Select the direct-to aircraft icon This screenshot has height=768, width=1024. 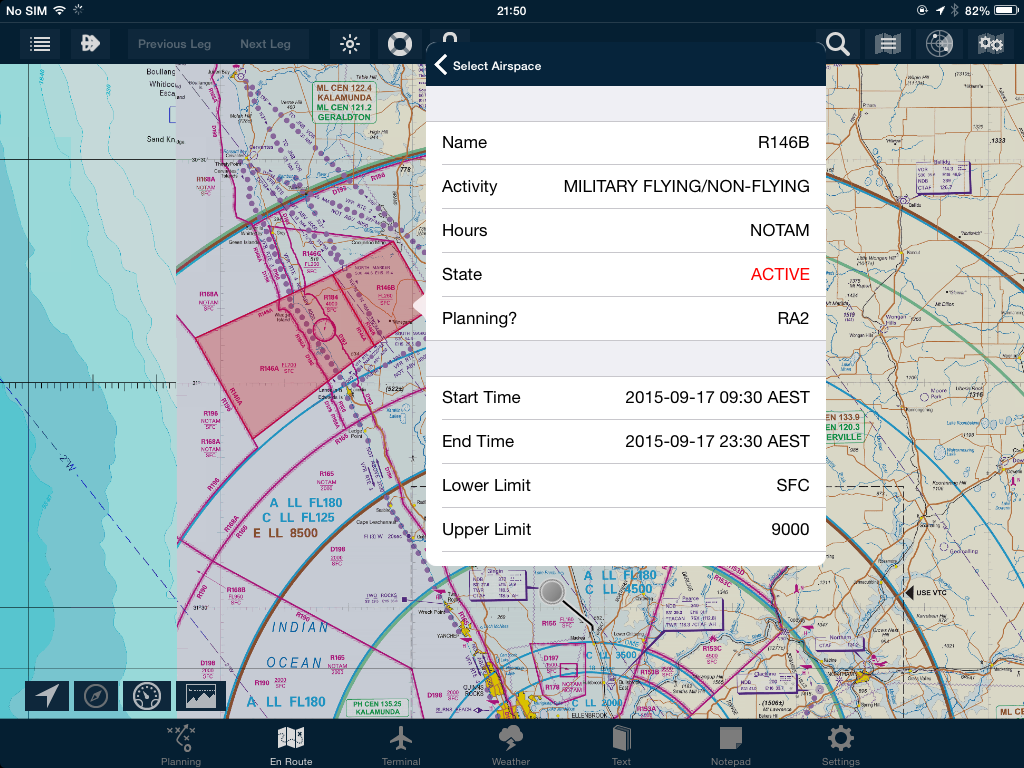(89, 44)
